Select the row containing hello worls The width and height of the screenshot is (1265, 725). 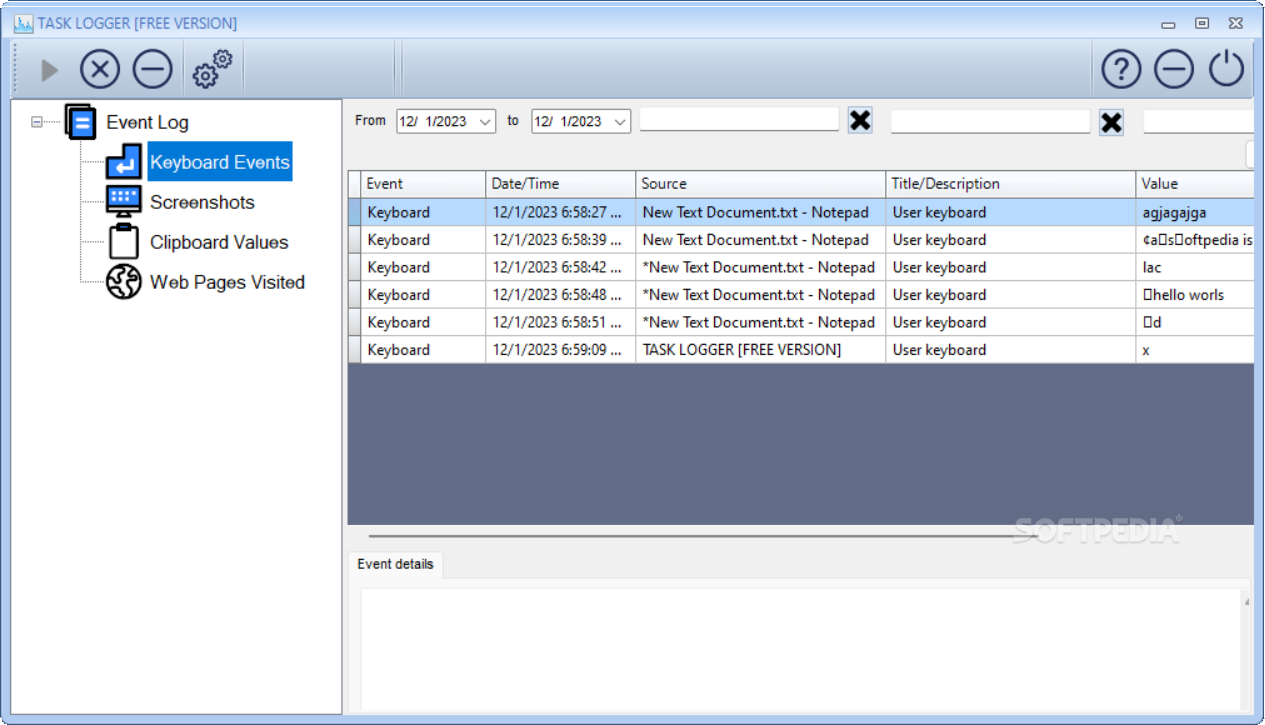(x=801, y=295)
